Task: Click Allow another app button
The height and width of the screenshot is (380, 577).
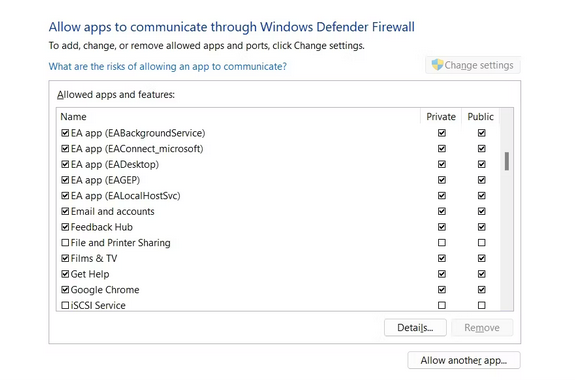Action: [464, 360]
